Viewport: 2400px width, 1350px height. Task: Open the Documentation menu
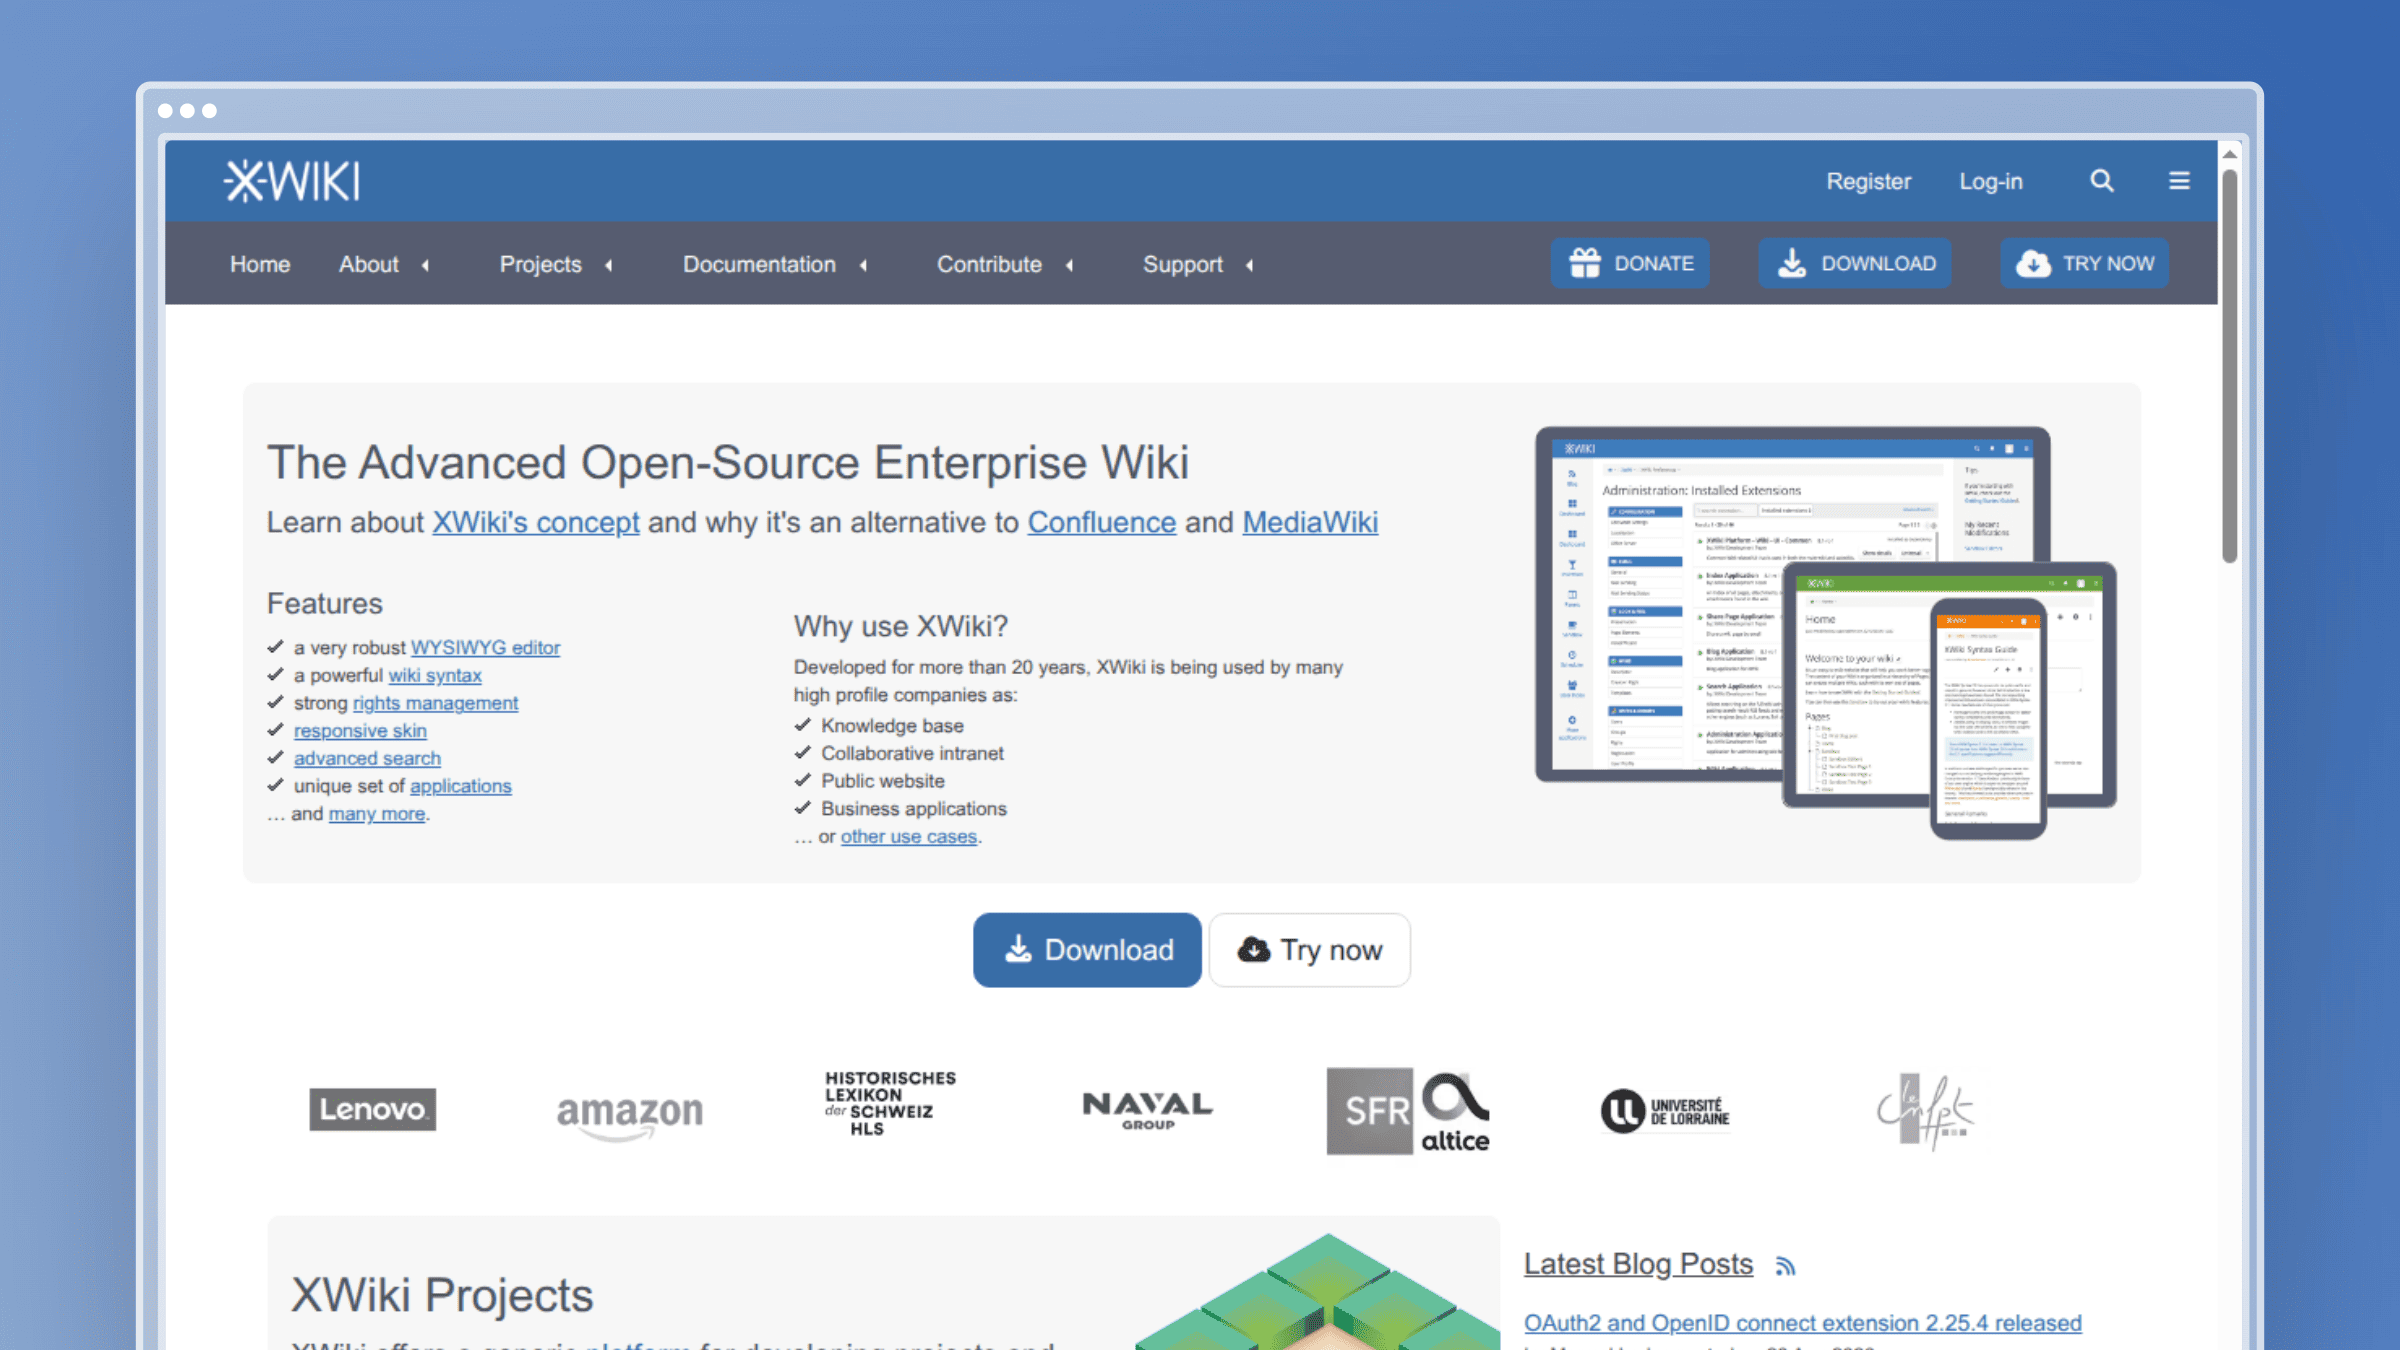click(x=759, y=265)
